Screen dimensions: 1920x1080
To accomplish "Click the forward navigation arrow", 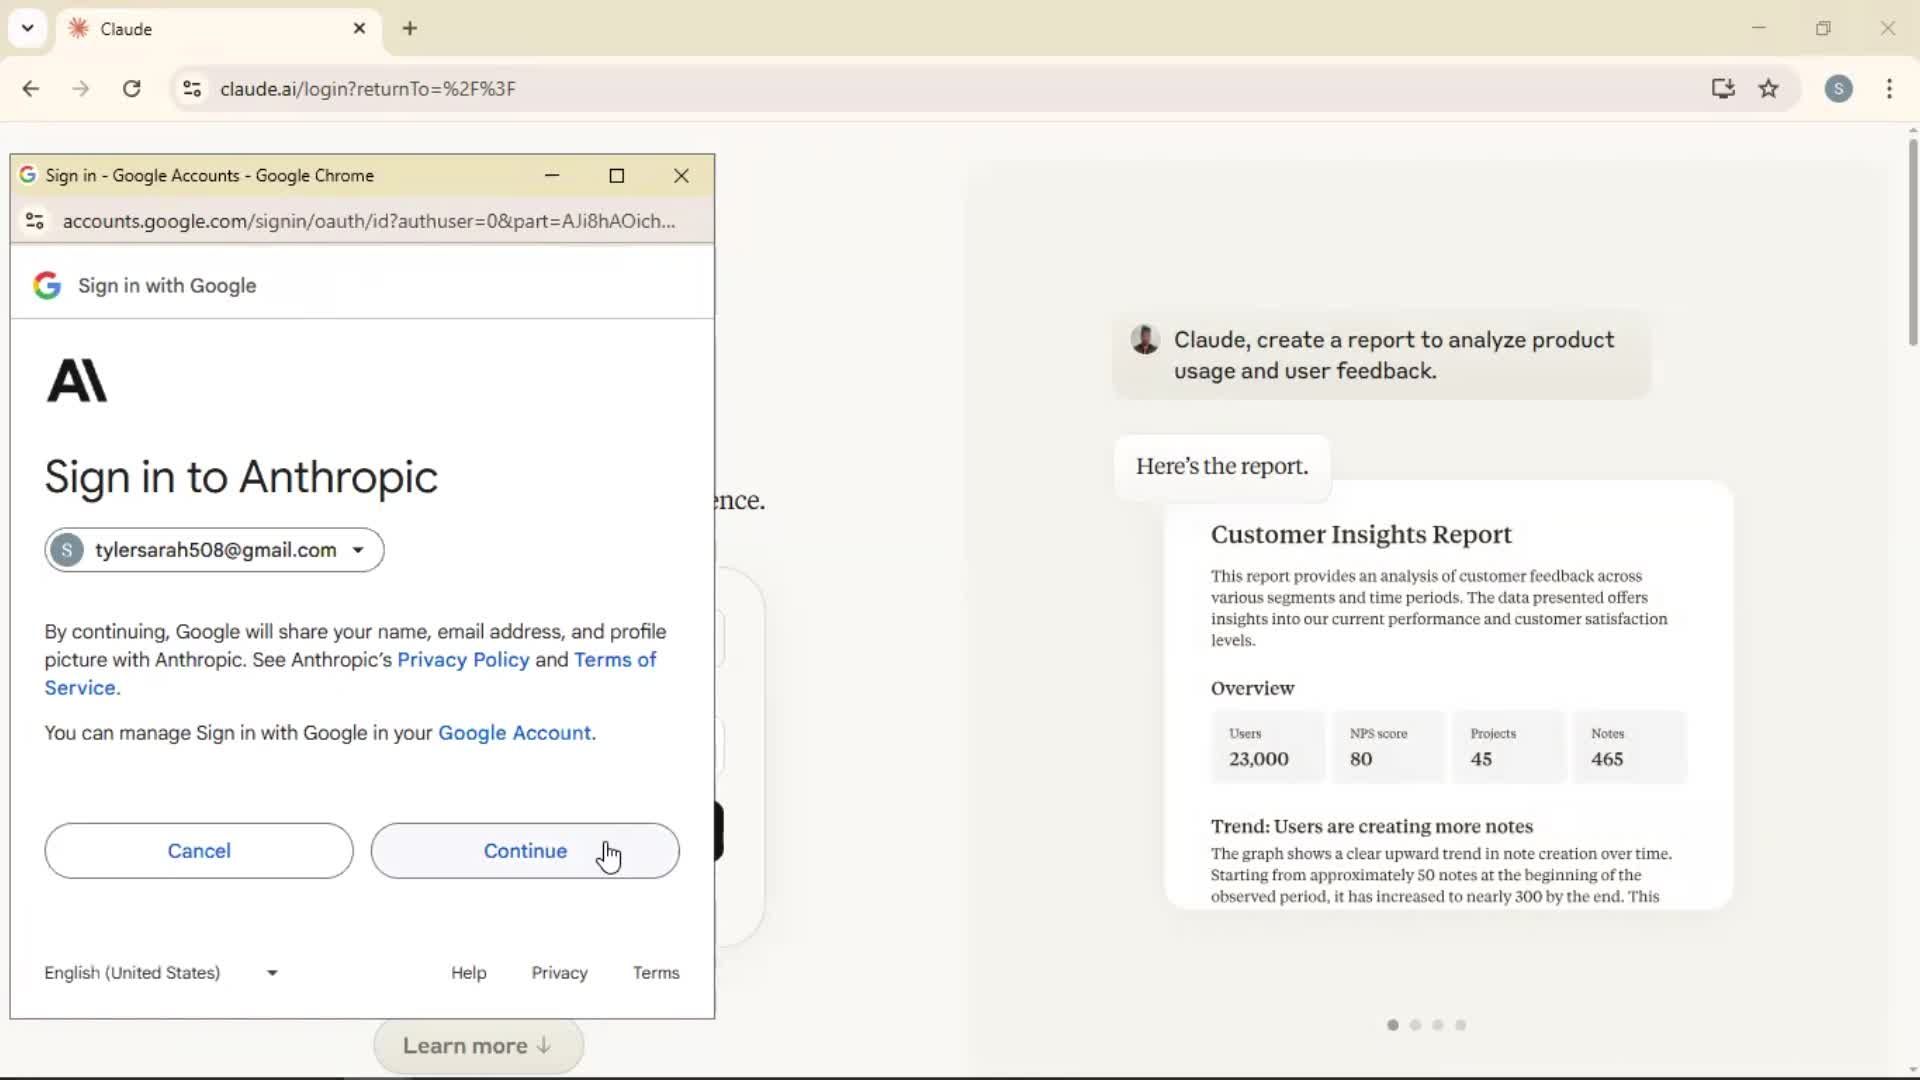I will point(80,88).
